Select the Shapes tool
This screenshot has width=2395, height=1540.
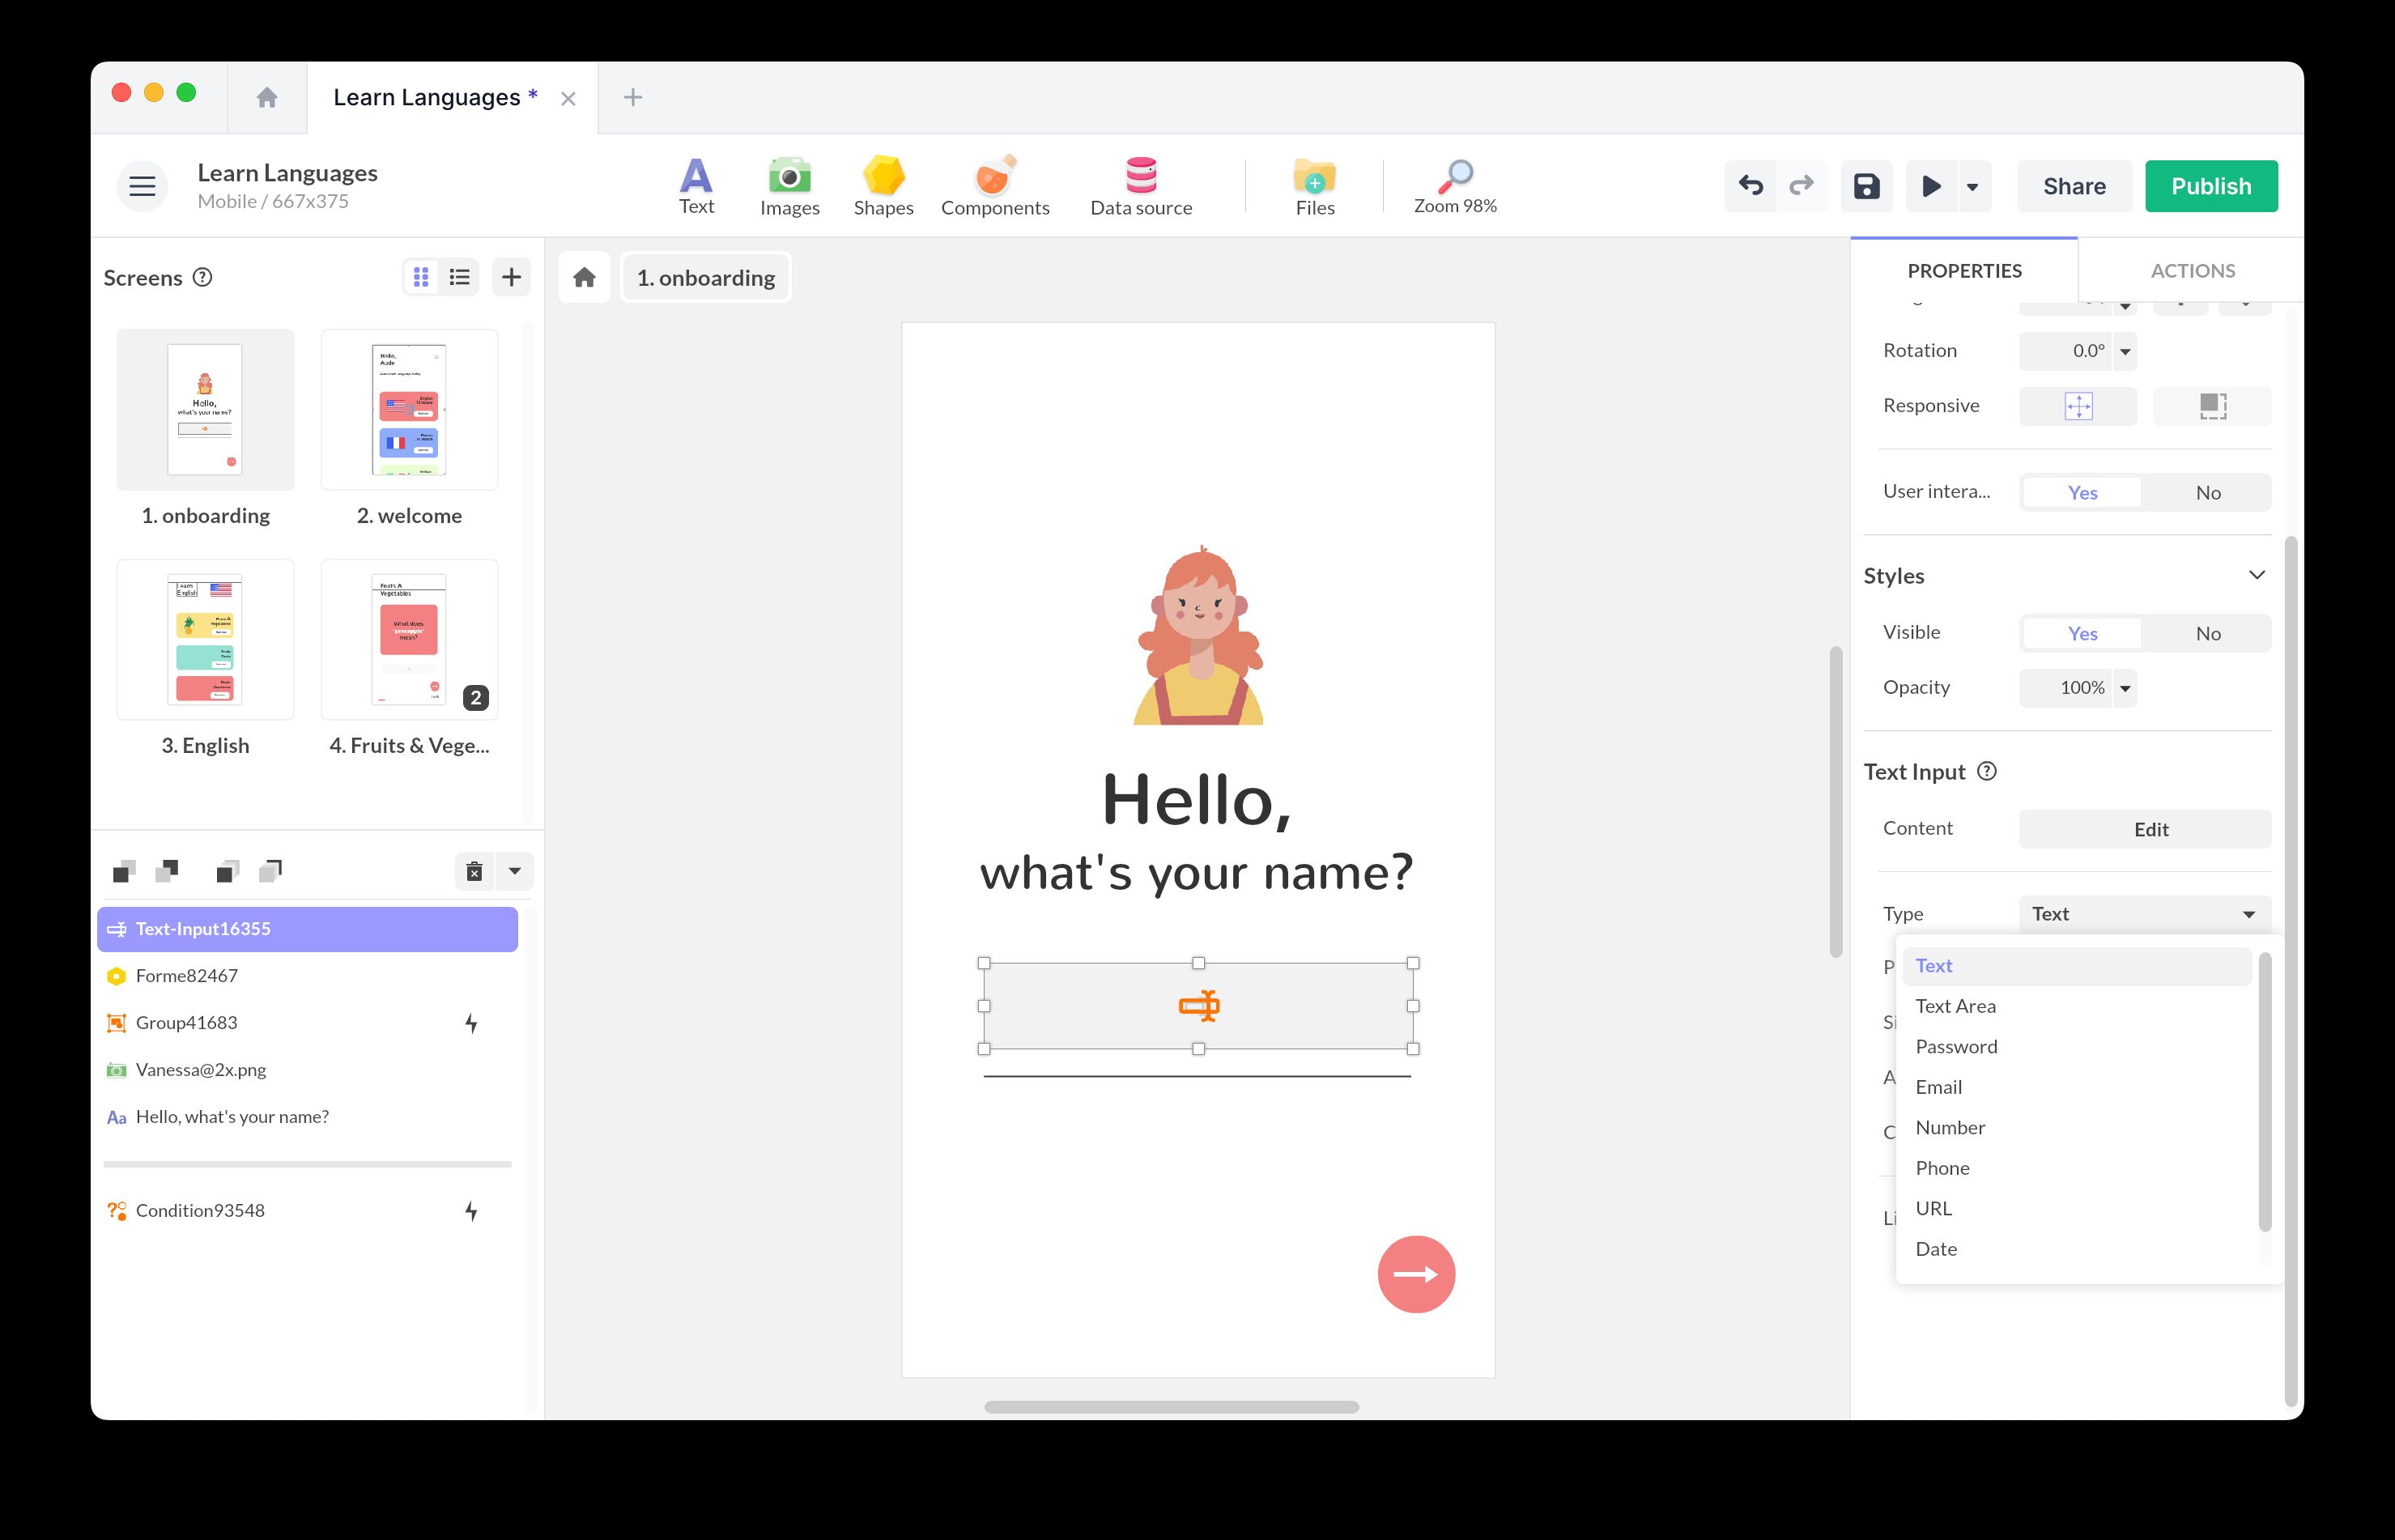click(883, 185)
